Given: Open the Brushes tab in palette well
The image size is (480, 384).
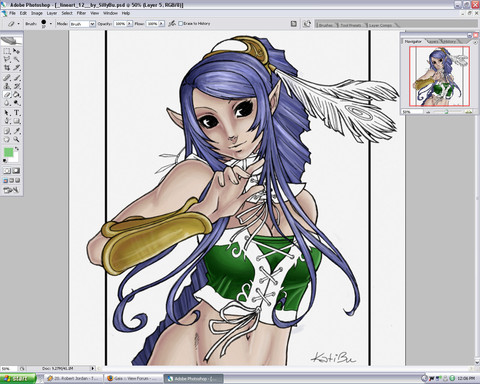Looking at the screenshot, I should (x=326, y=25).
